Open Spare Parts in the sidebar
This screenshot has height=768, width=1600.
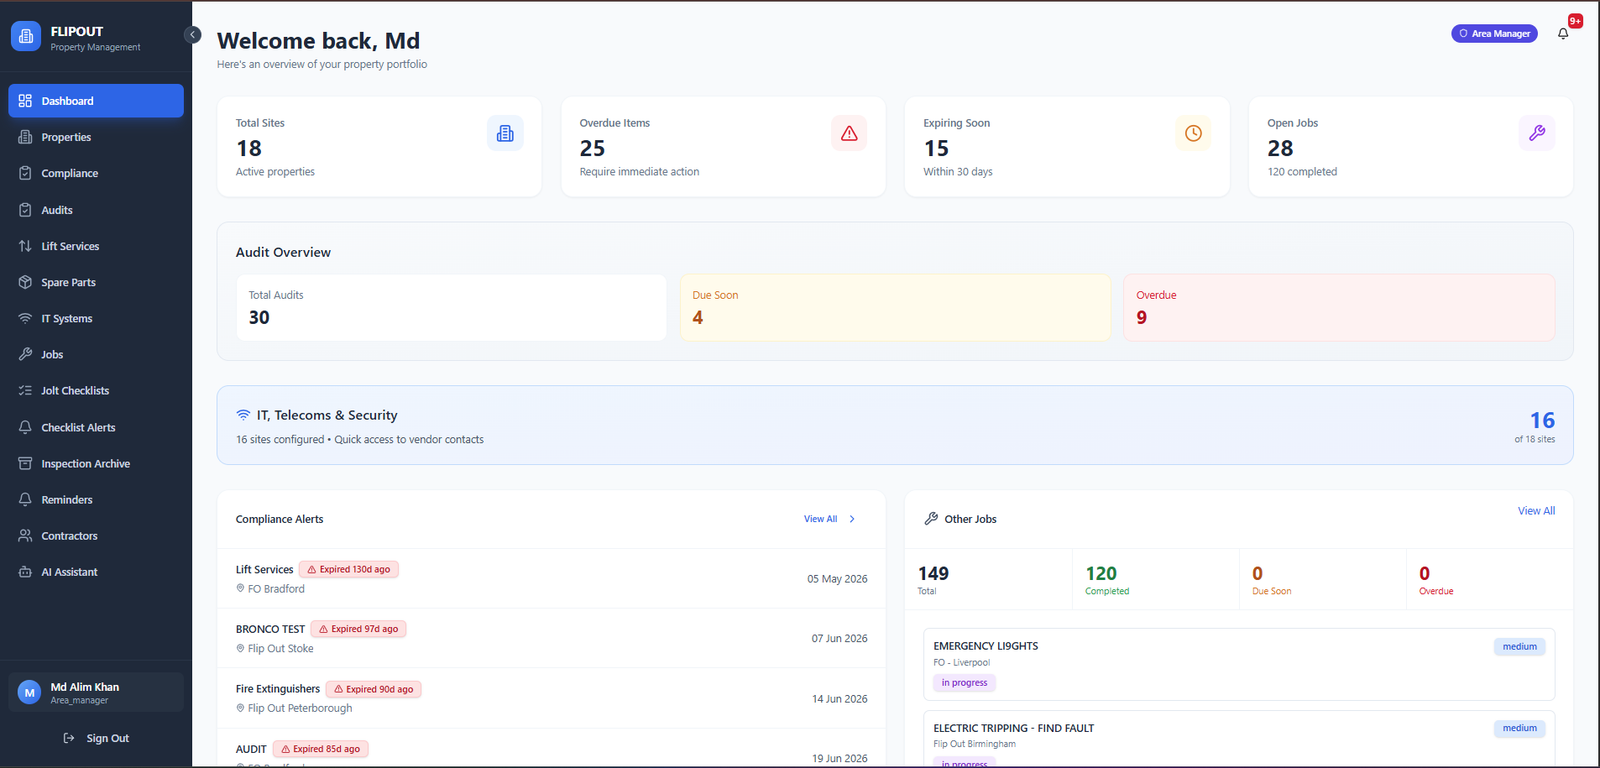(96, 282)
